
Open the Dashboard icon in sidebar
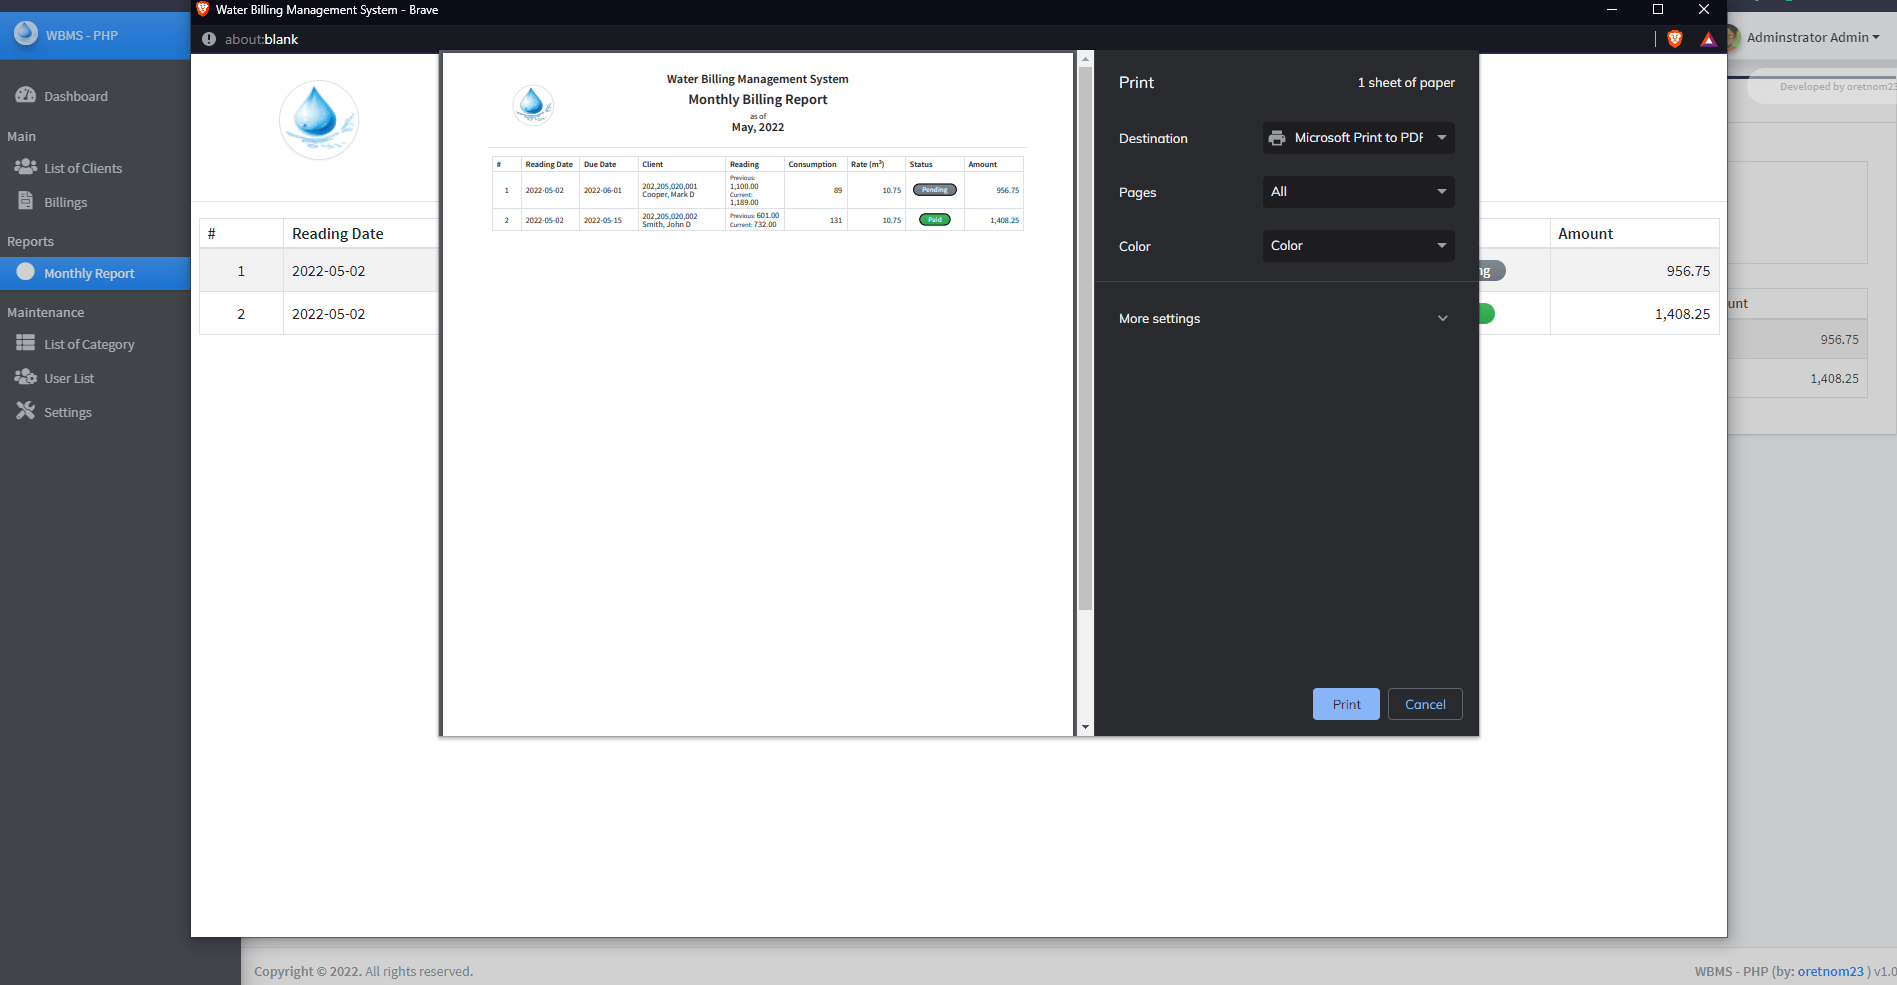point(25,95)
